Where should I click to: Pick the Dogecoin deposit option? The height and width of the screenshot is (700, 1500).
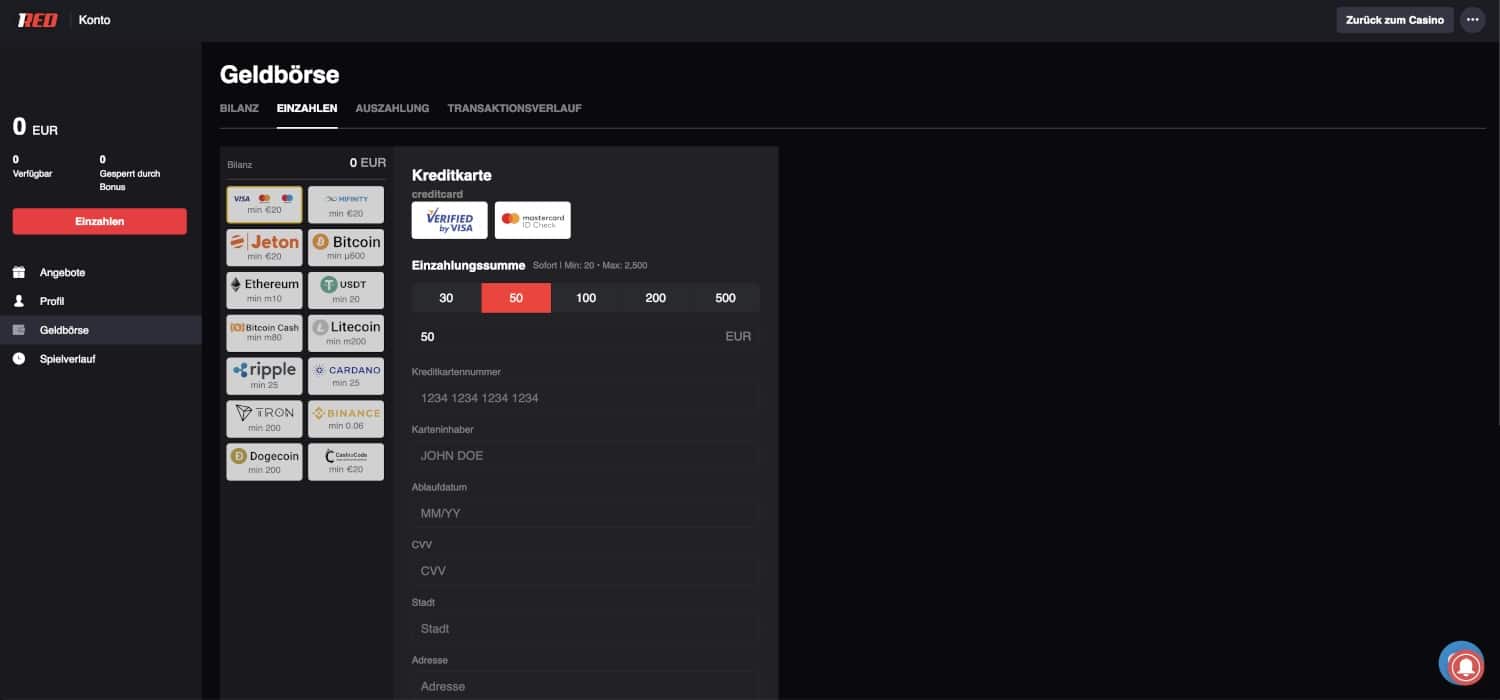click(x=264, y=462)
